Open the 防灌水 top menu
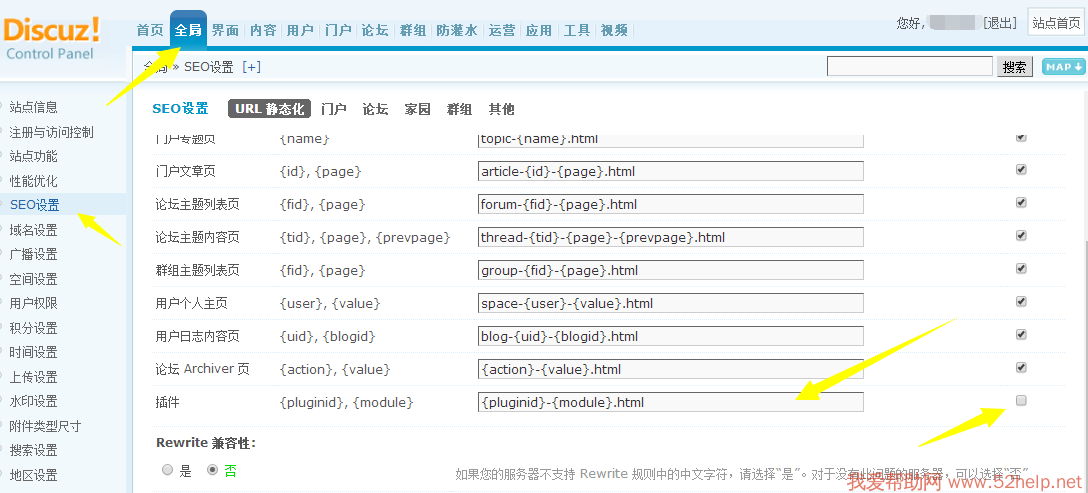1088x493 pixels. pos(456,30)
